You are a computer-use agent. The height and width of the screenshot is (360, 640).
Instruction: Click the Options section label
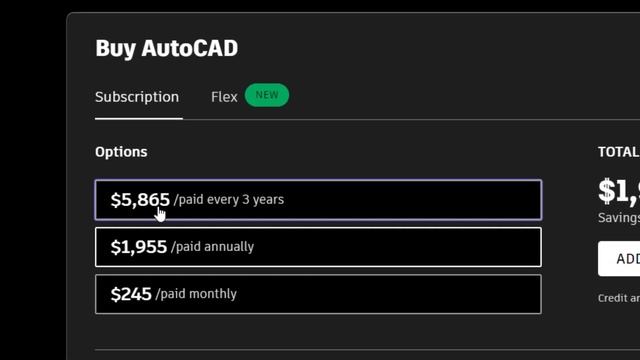(x=121, y=152)
